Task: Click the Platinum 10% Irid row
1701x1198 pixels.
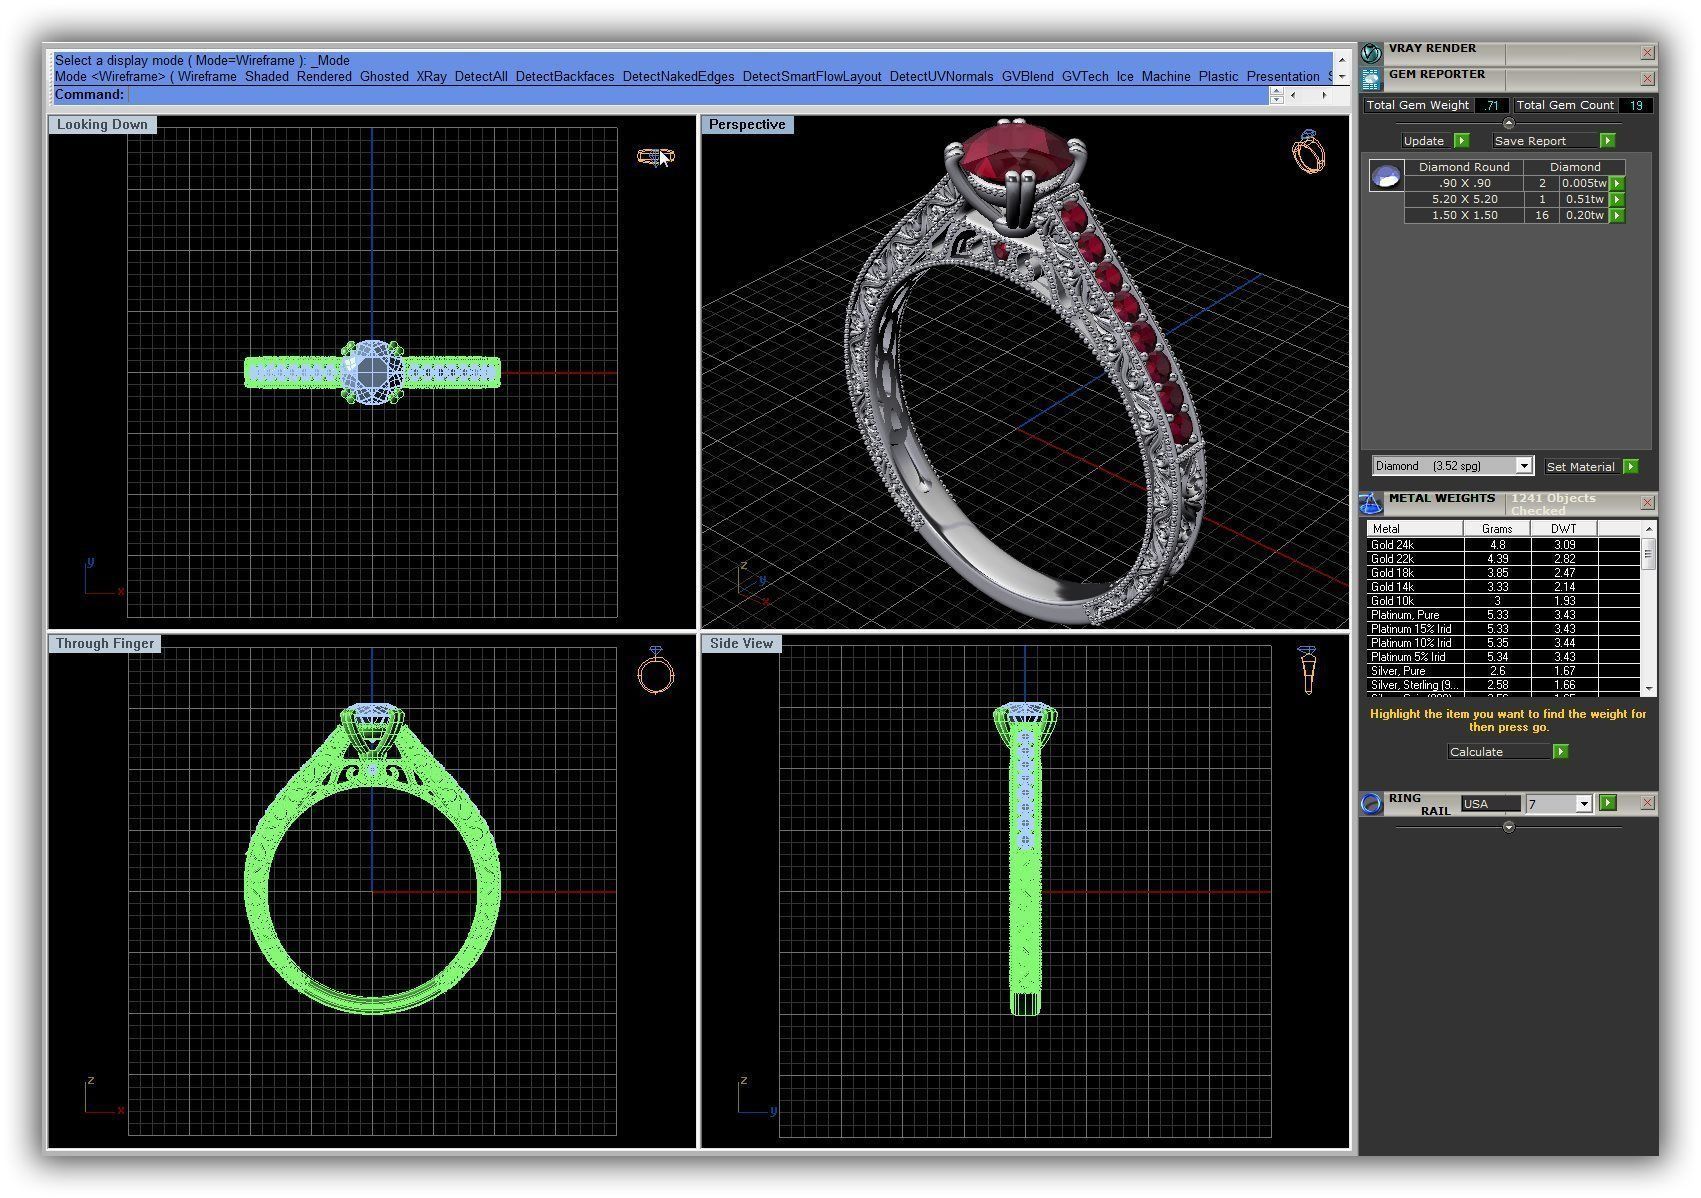Action: click(1502, 643)
